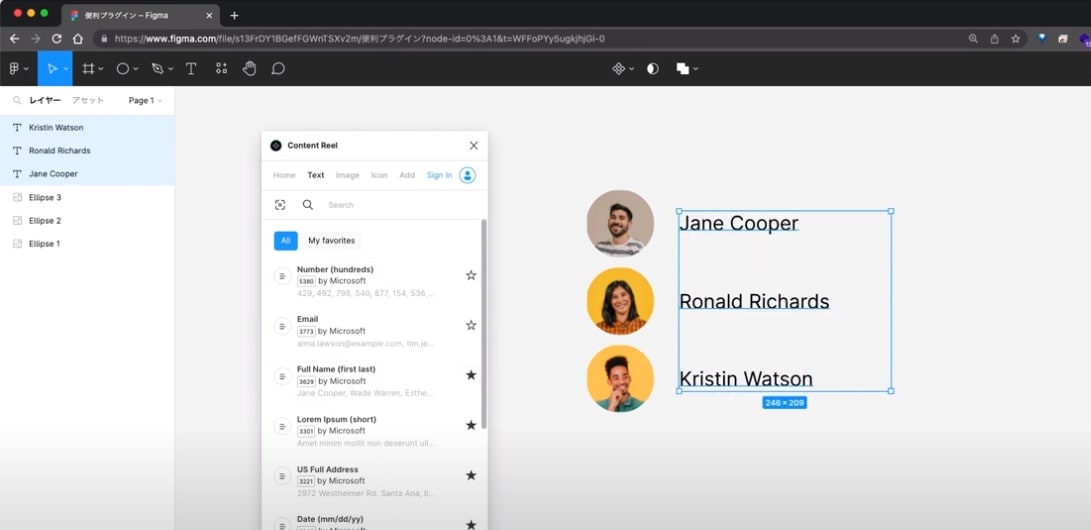Click the Content Reel user avatar icon

(x=468, y=175)
